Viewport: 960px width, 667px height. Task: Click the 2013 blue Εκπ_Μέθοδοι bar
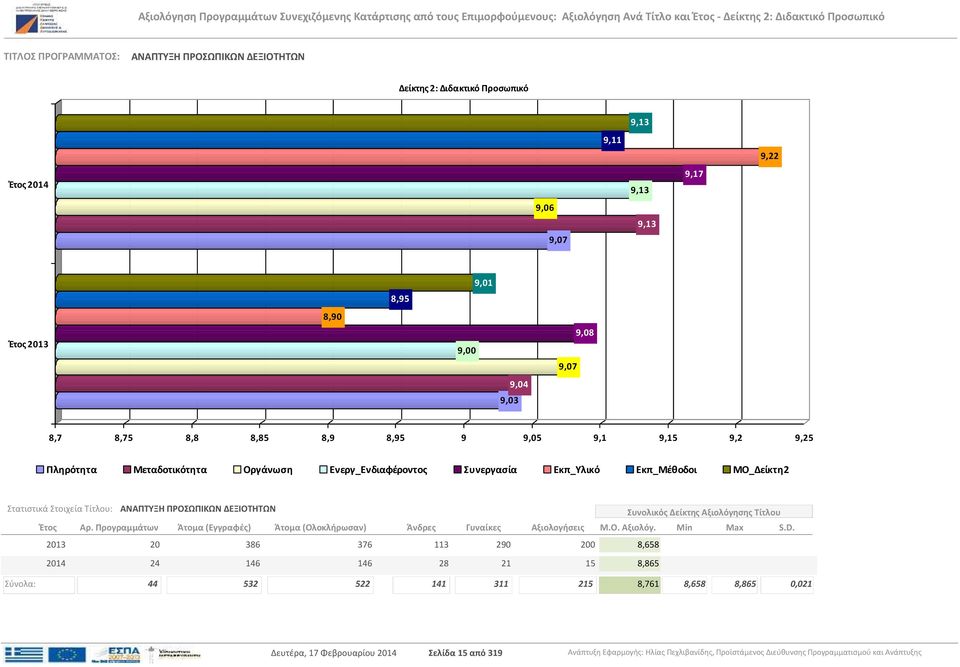[x=223, y=300]
